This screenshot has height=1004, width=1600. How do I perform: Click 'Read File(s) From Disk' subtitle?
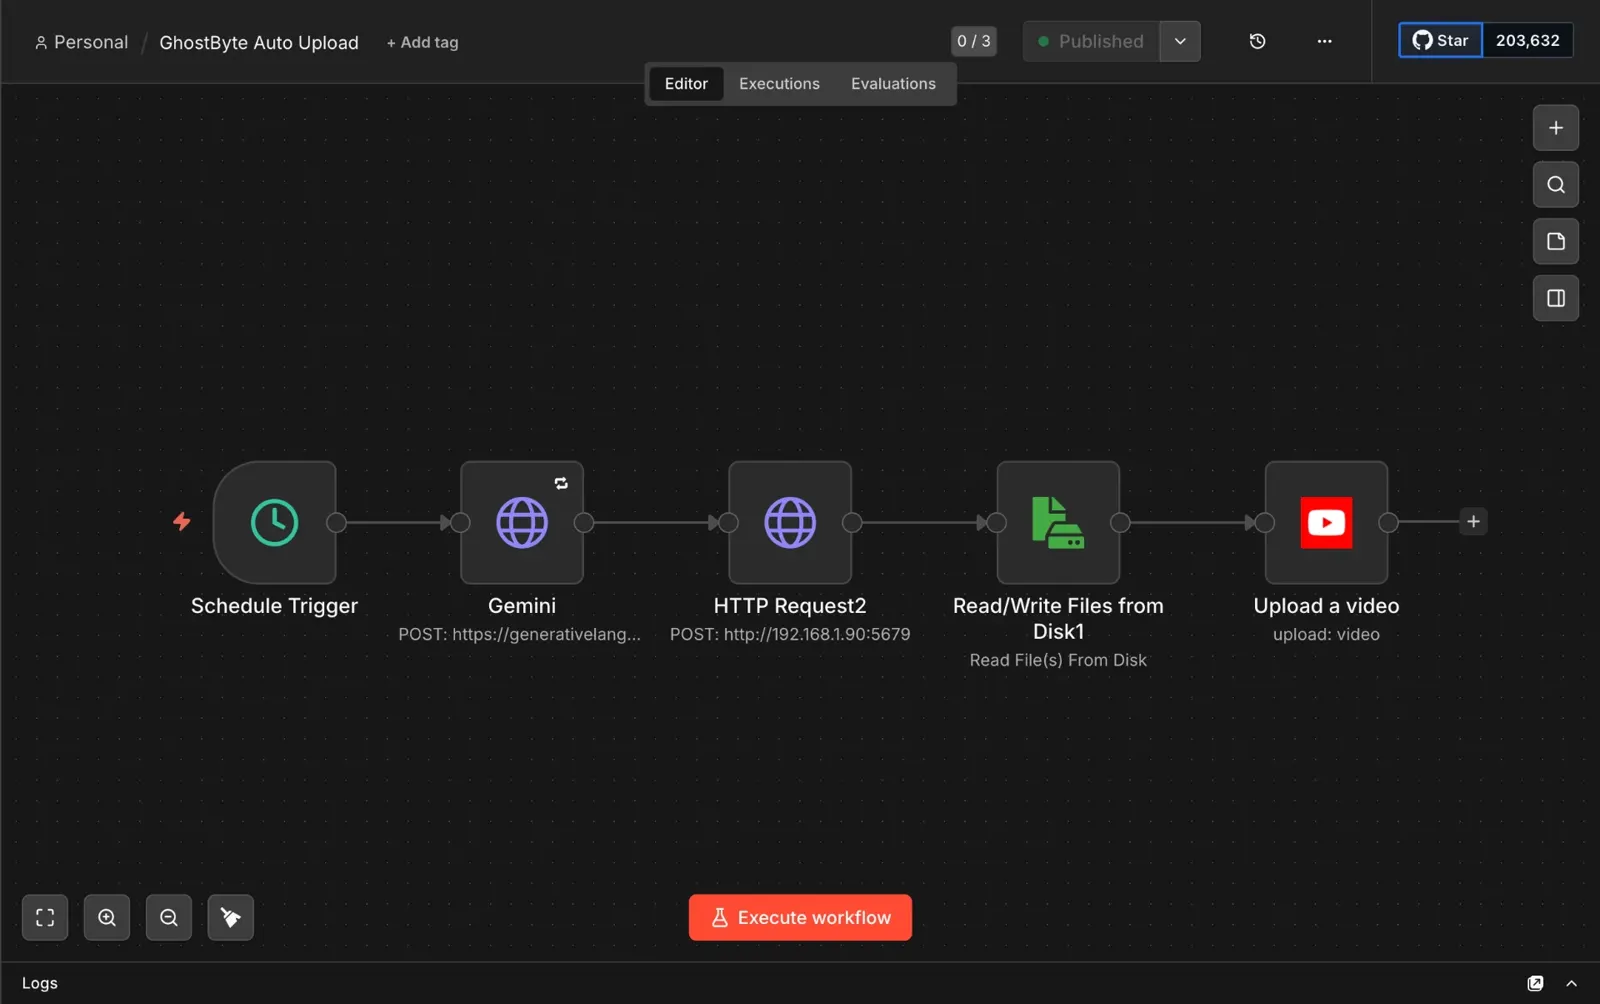[x=1058, y=660]
